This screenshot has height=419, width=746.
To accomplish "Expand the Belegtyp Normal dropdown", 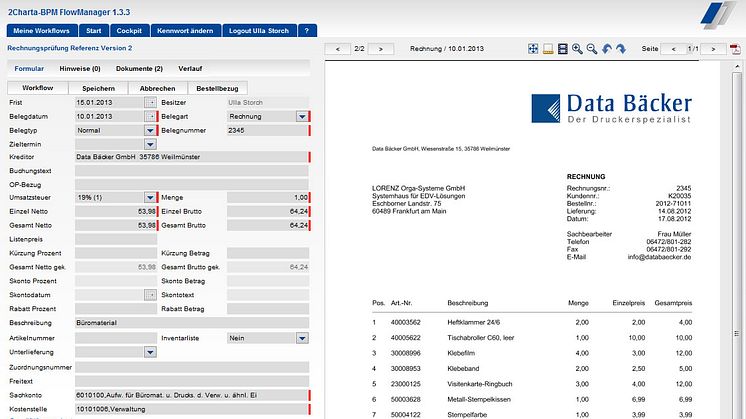I will (x=150, y=130).
